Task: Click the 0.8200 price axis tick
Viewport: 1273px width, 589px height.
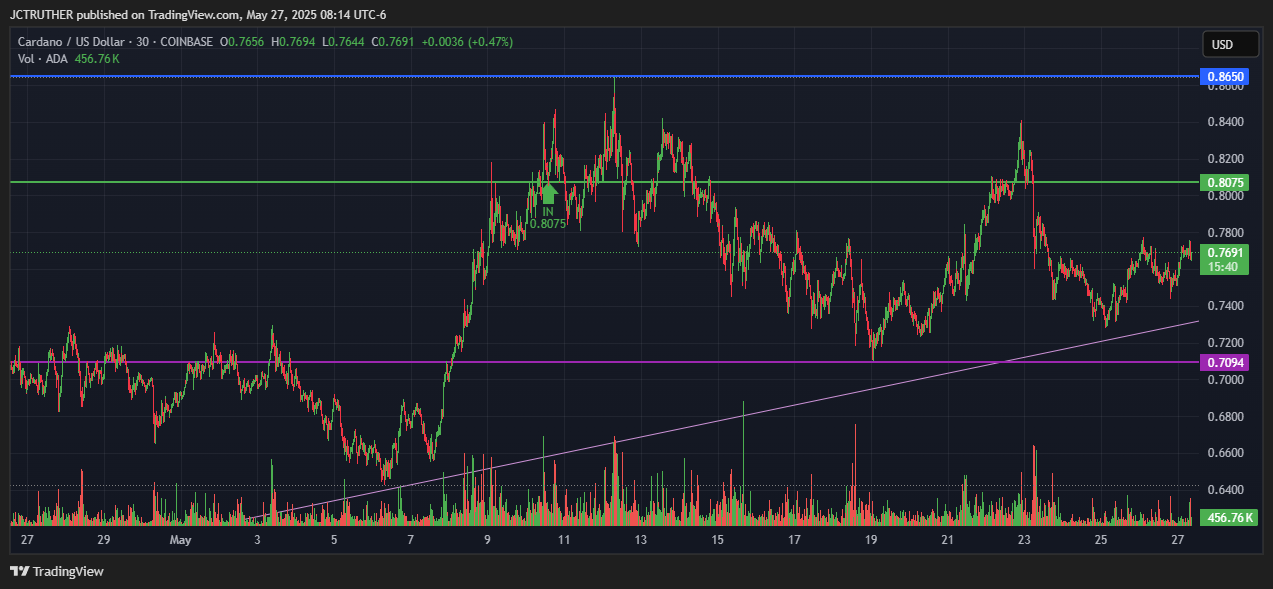Action: [x=1225, y=159]
